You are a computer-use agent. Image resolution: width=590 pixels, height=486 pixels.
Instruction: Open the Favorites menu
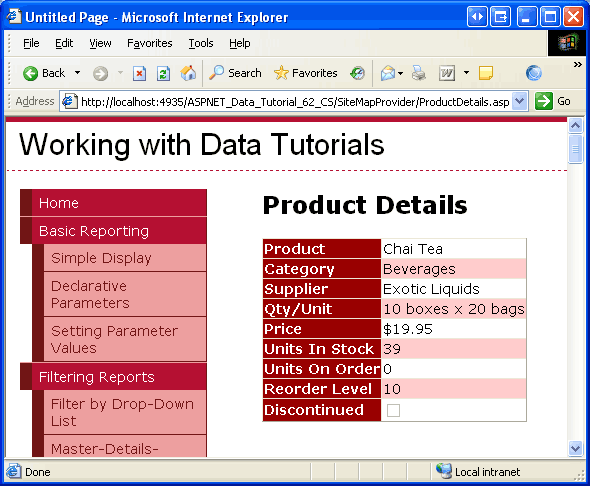tap(150, 43)
